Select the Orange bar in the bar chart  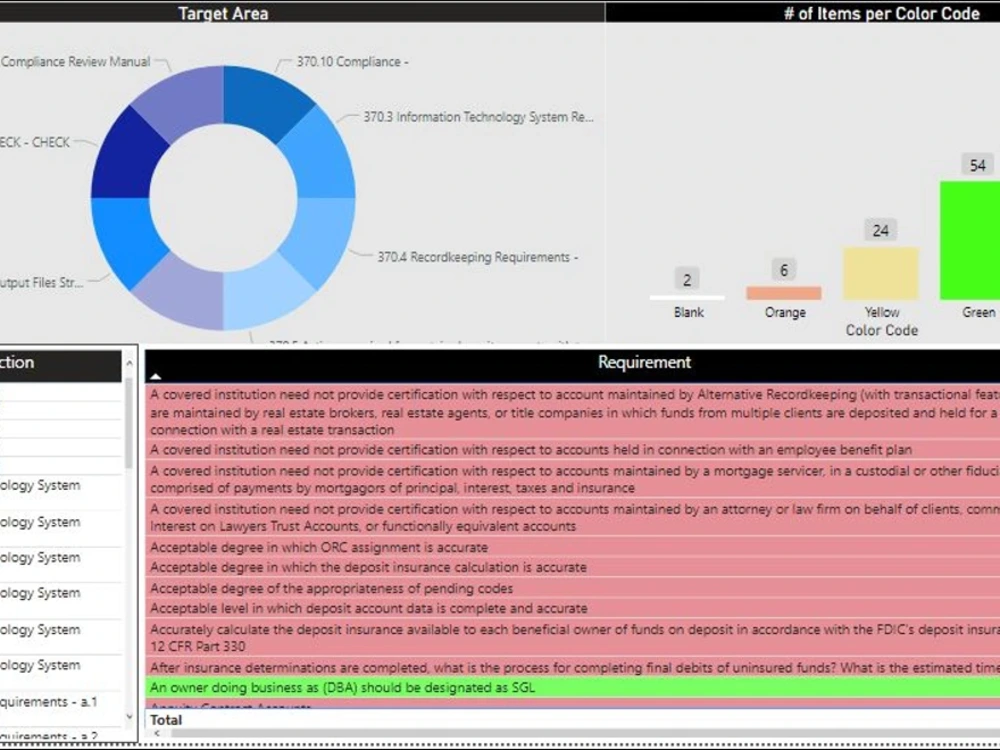point(786,290)
